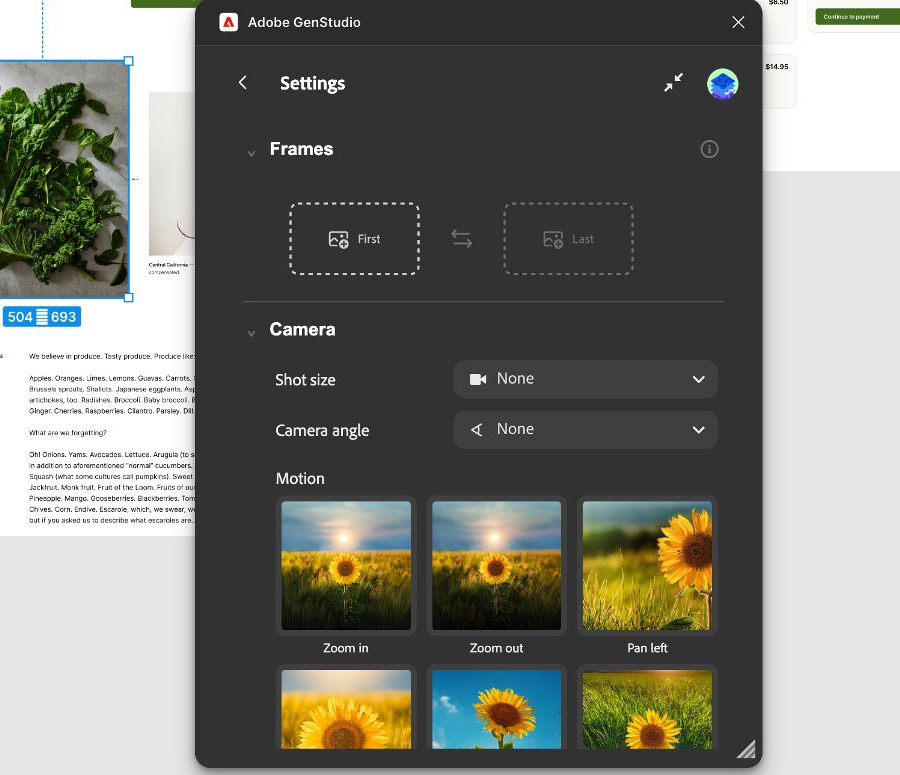The image size is (900, 775).
Task: Open the Shot size dropdown
Action: 585,379
